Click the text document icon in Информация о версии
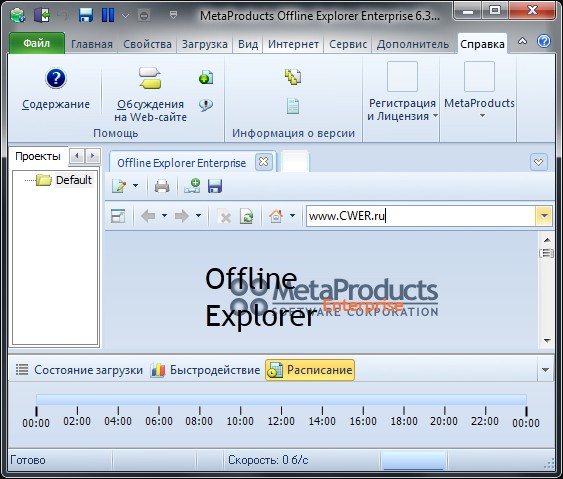The width and height of the screenshot is (563, 479). (x=293, y=106)
